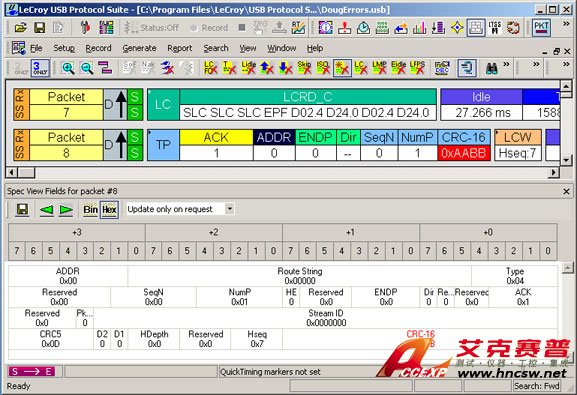Viewport: 577px width, 395px height.
Task: Go to previous packet with left green arrow
Action: [46, 210]
